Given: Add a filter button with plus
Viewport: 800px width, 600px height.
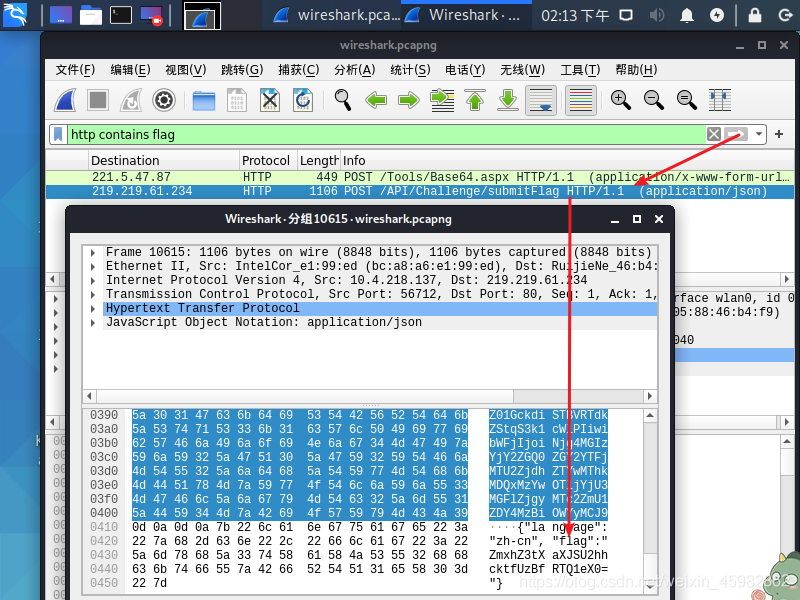Looking at the screenshot, I should (x=779, y=134).
